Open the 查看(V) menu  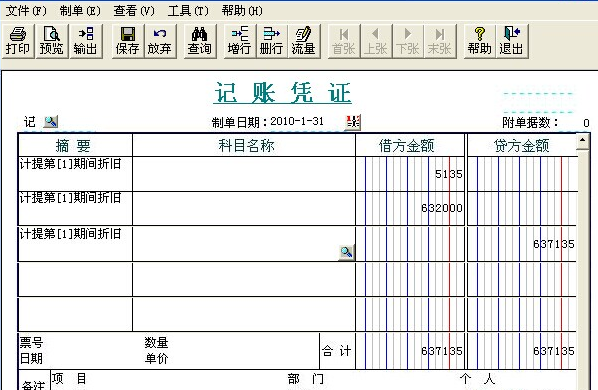point(134,11)
